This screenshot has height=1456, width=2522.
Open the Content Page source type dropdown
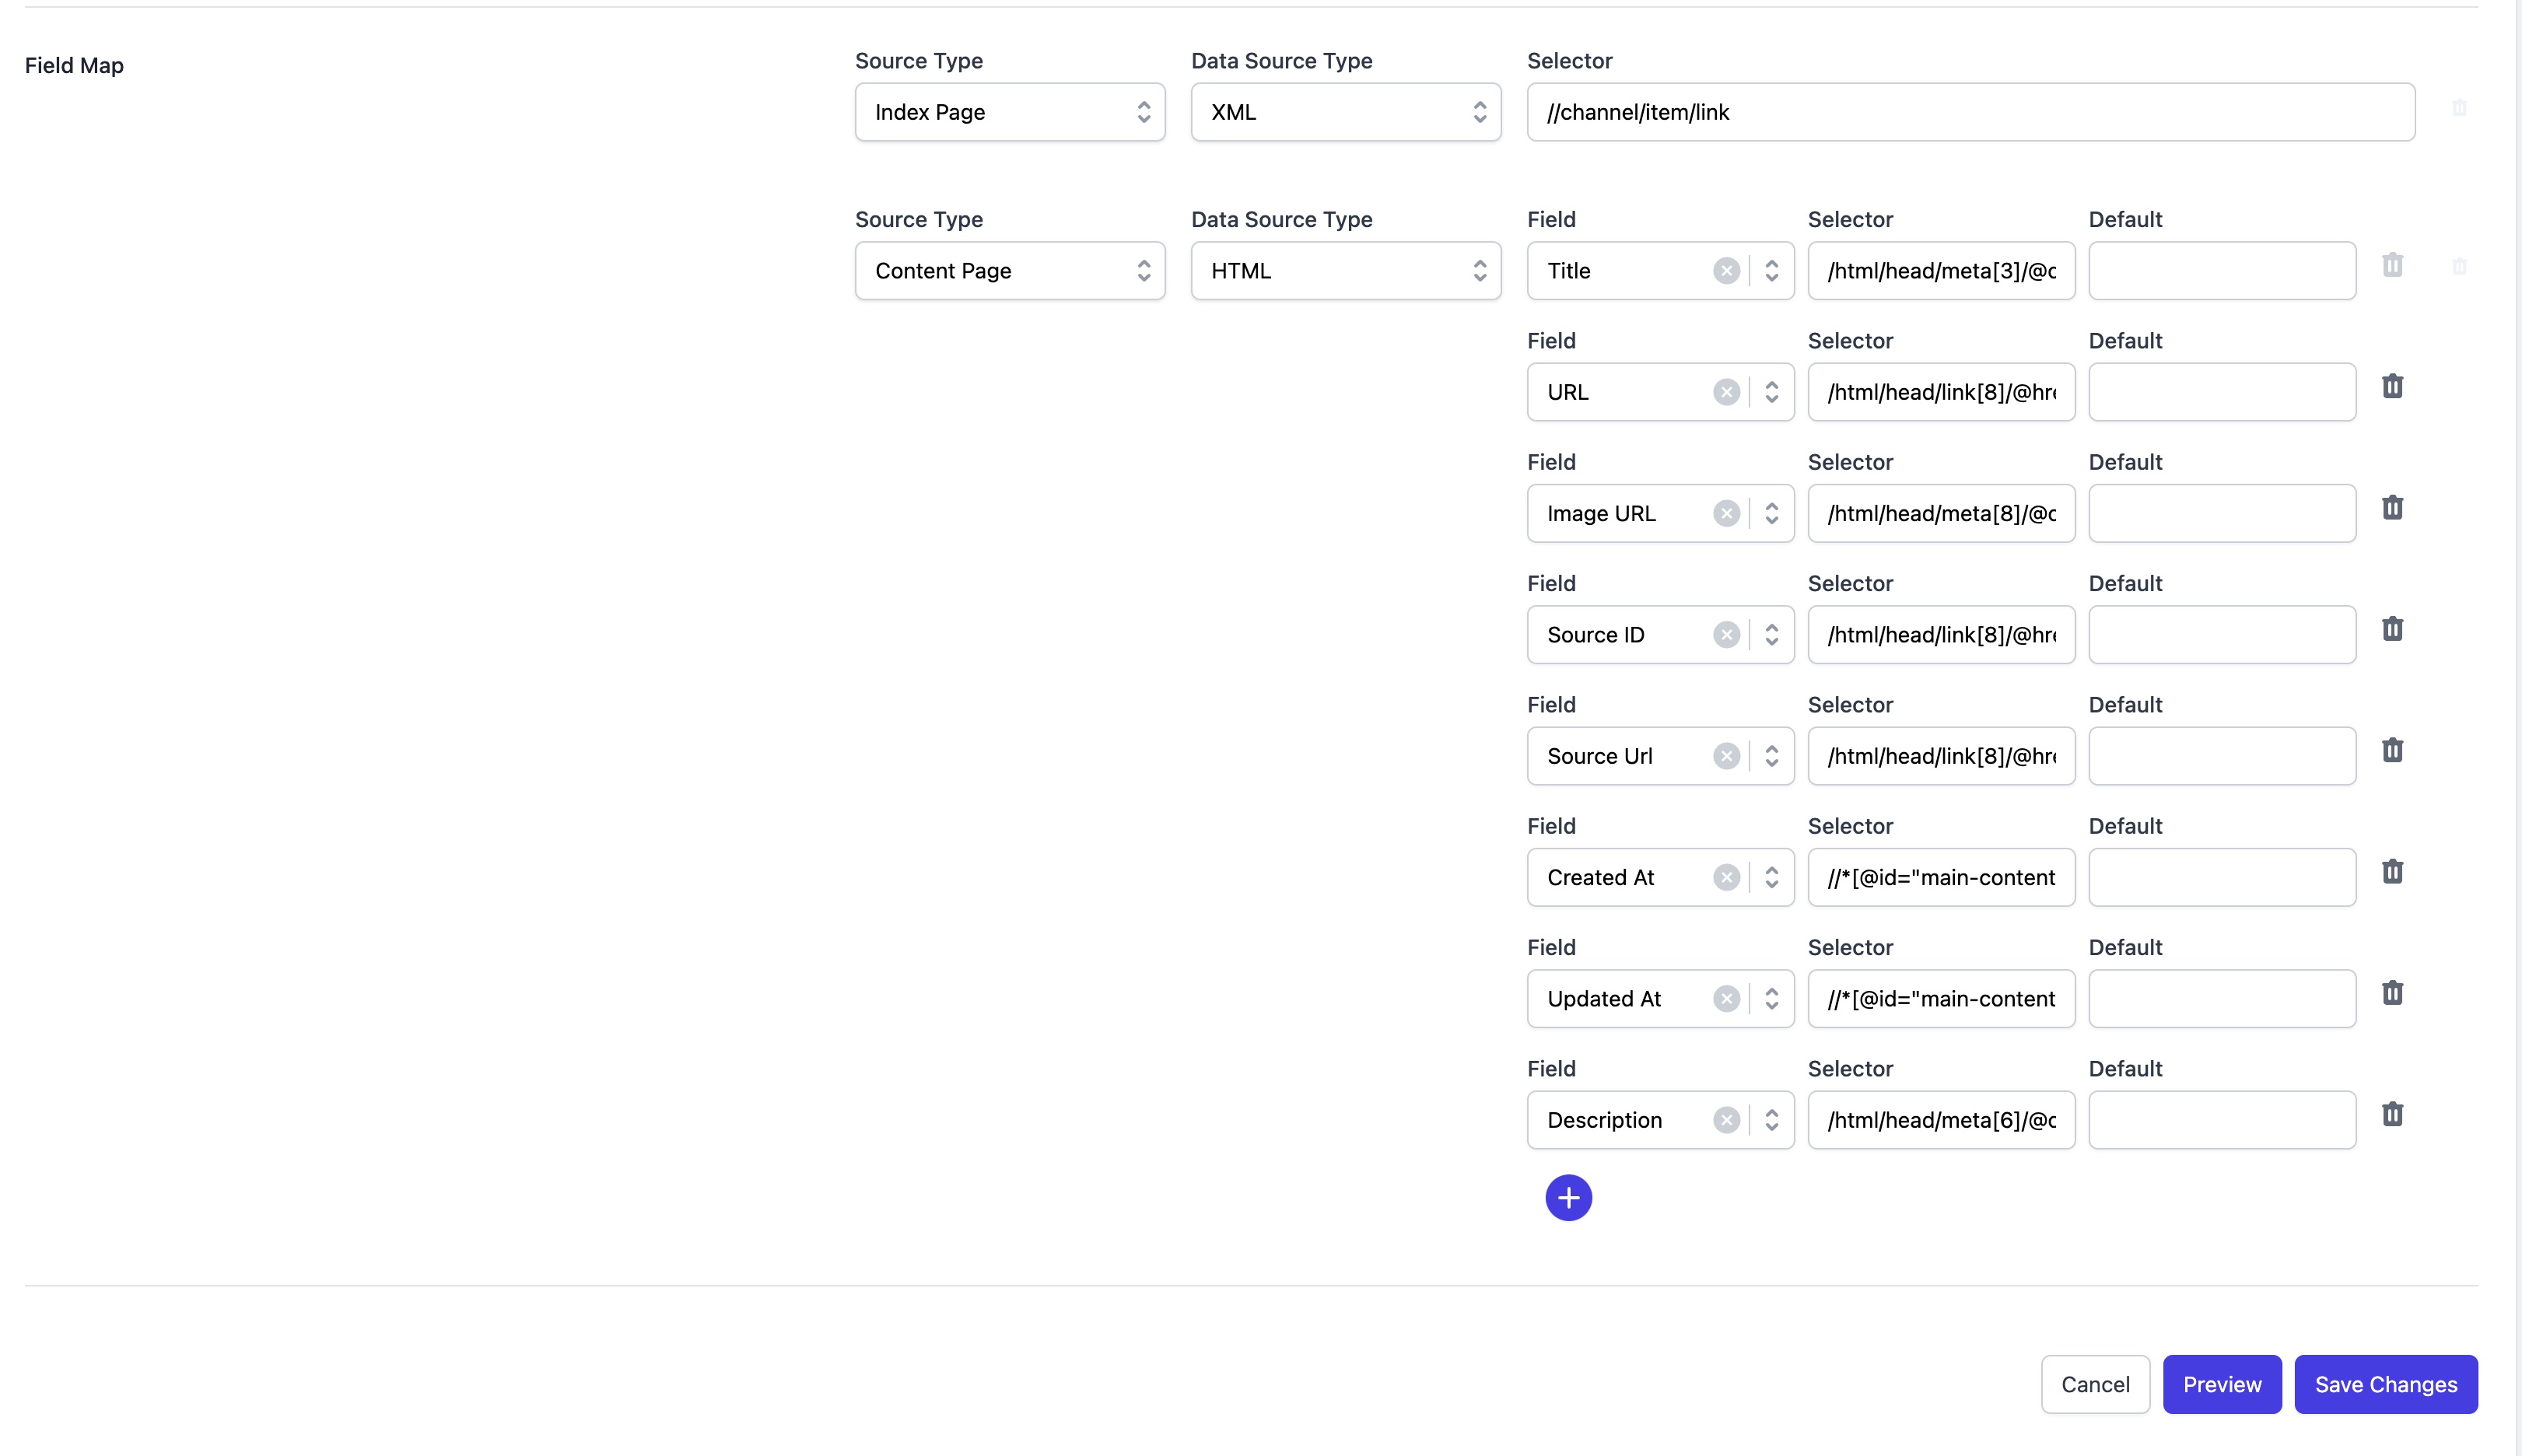point(1009,271)
